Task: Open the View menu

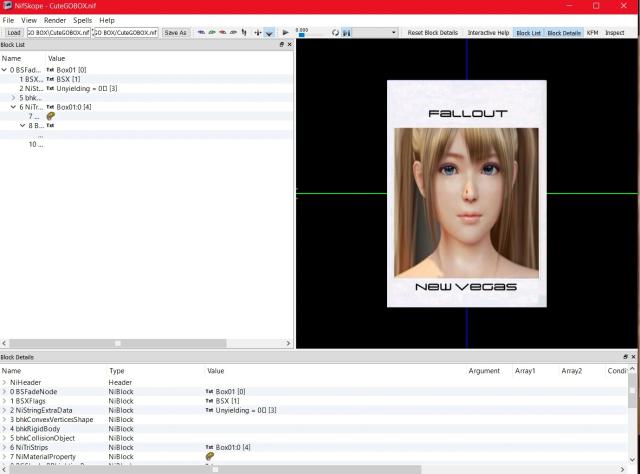Action: coord(29,20)
